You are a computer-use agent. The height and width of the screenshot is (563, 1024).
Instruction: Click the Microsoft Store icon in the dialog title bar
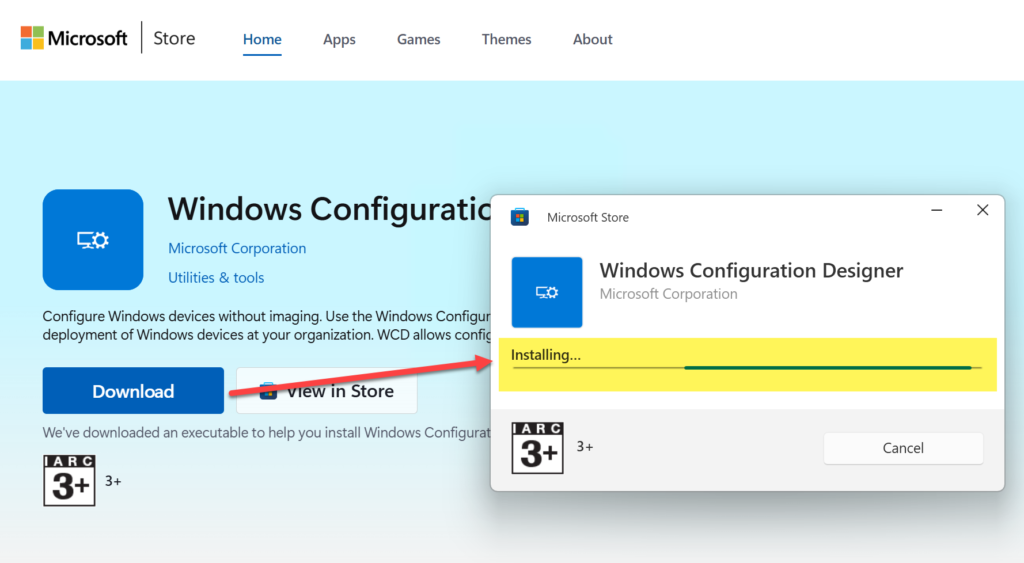pyautogui.click(x=520, y=217)
